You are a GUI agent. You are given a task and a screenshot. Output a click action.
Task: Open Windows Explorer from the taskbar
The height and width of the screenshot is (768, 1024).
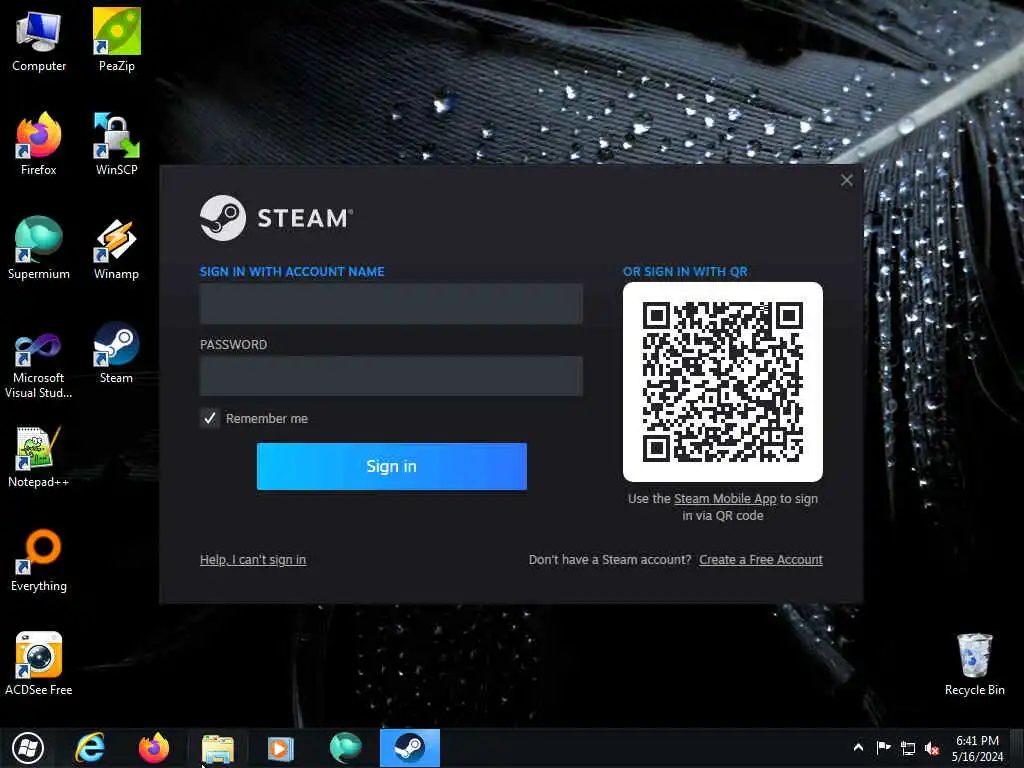click(217, 748)
